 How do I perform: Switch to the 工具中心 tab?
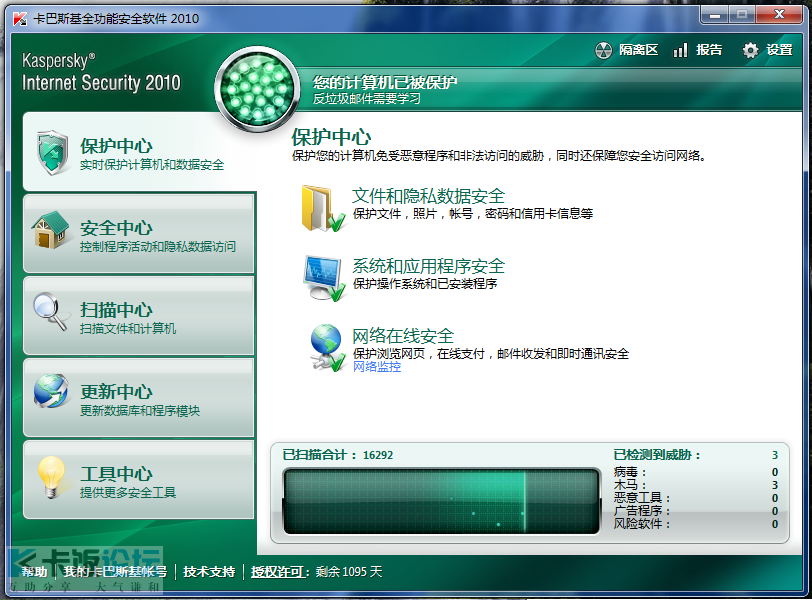[x=139, y=479]
